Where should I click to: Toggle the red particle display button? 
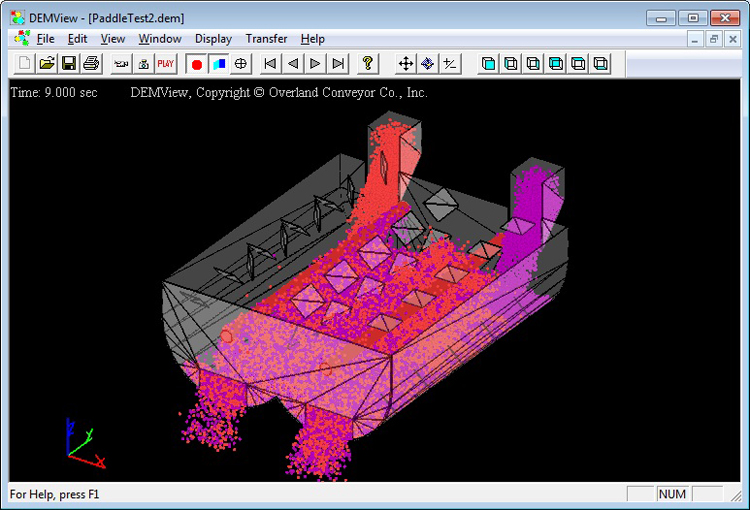(196, 64)
